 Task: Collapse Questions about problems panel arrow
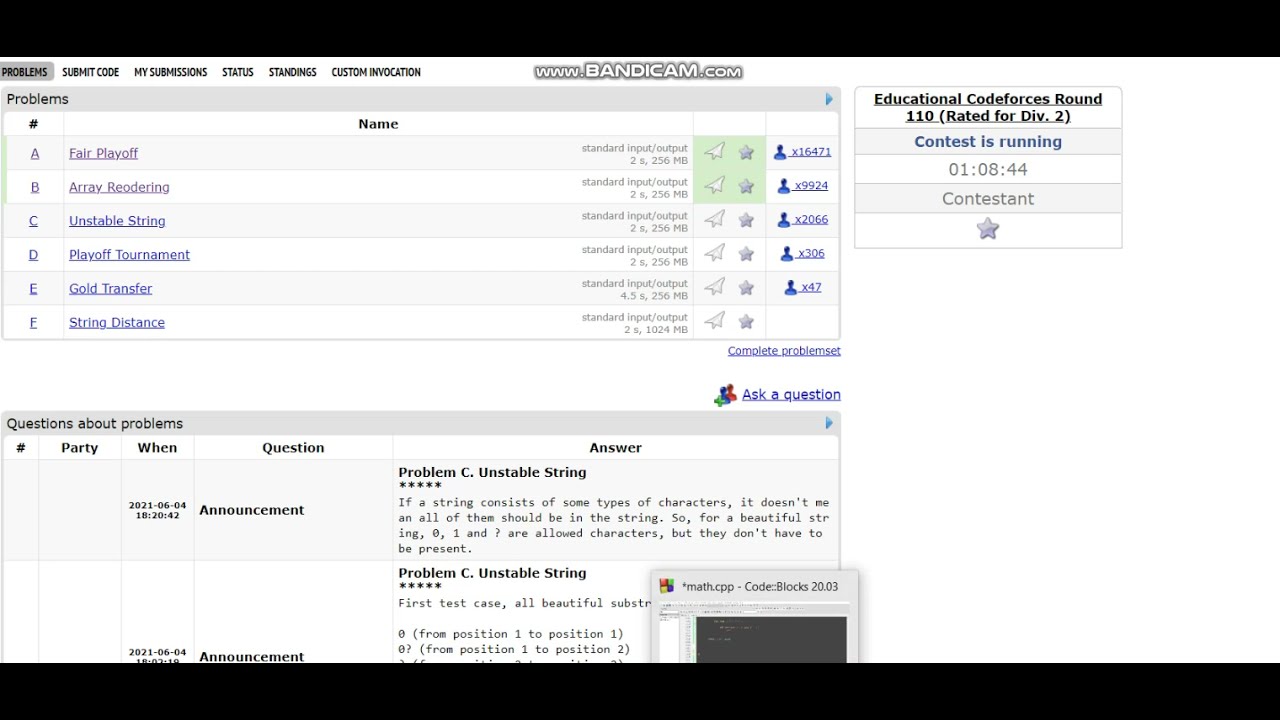829,423
